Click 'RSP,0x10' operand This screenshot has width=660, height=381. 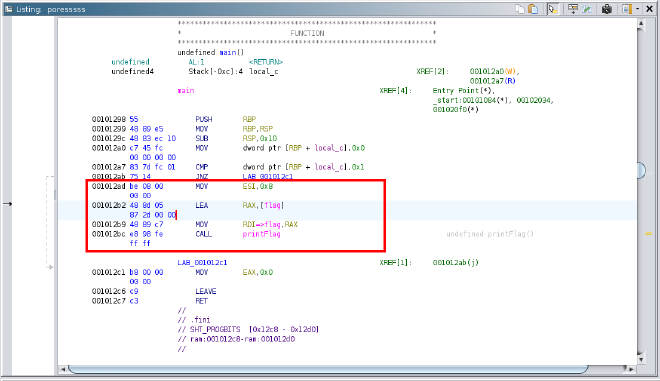260,139
